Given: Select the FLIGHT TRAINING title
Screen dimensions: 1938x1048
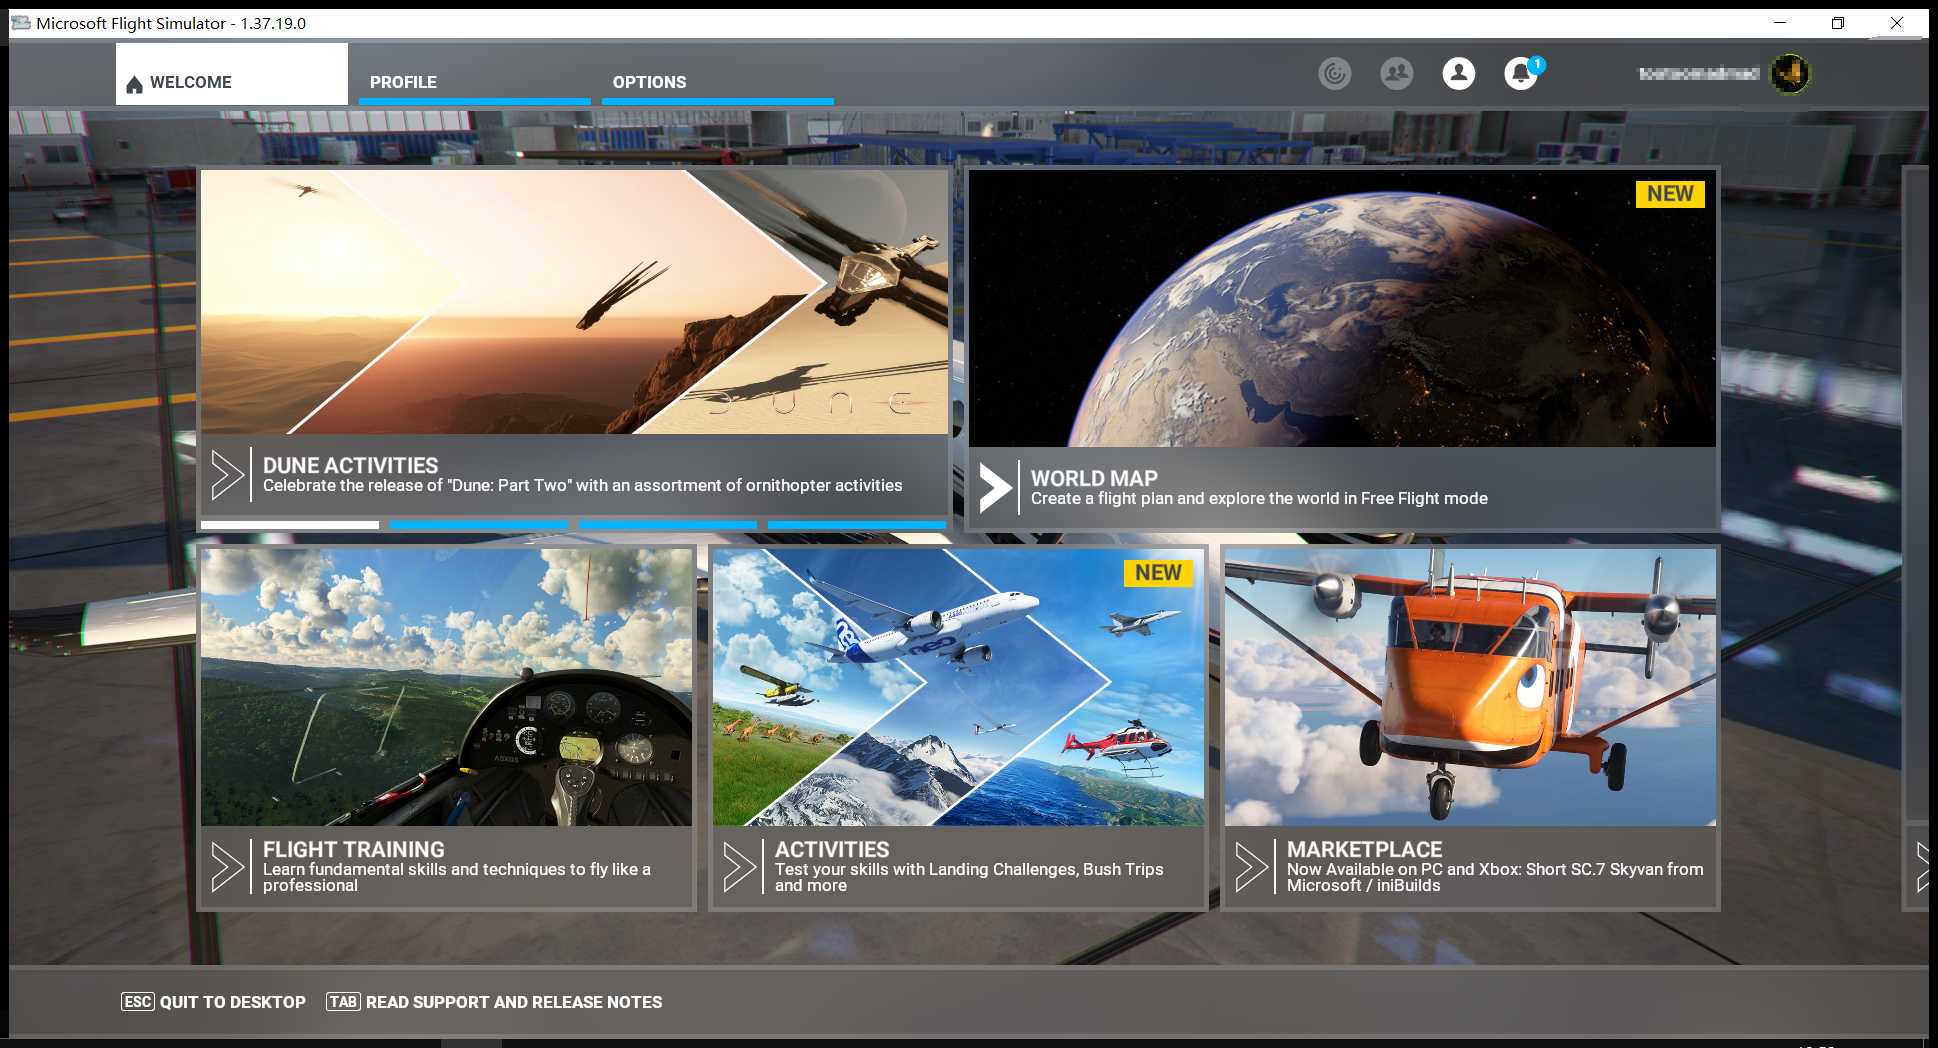Looking at the screenshot, I should tap(354, 849).
